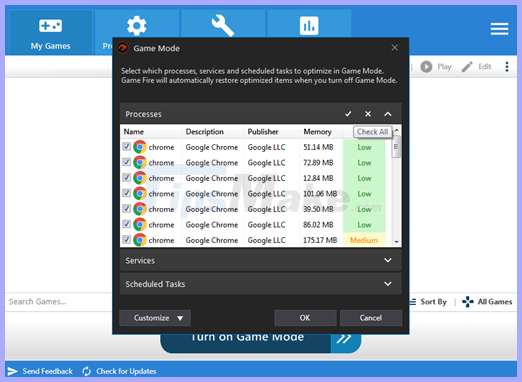Open the hamburger main menu

click(499, 29)
